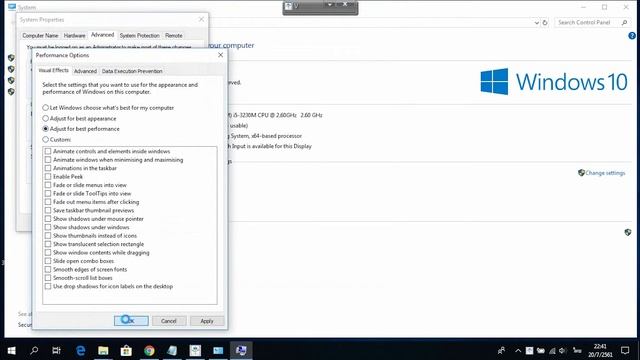Click the Control Panel help icon
This screenshot has width=640, height=360.
click(632, 36)
